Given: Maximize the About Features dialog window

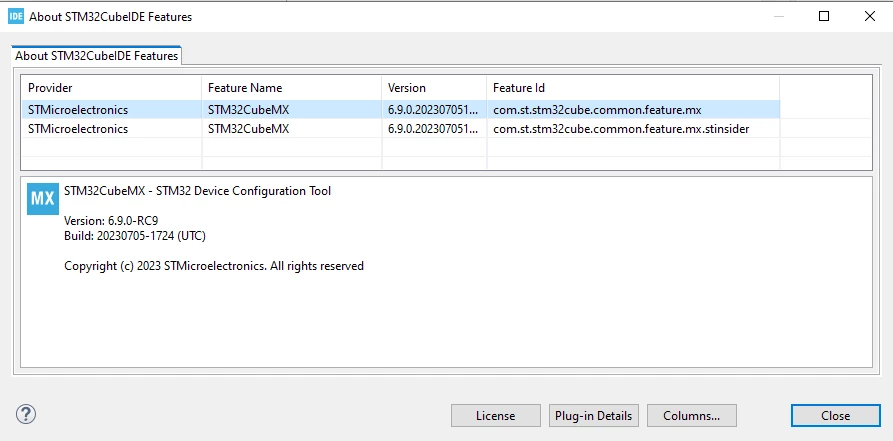Looking at the screenshot, I should click(824, 17).
